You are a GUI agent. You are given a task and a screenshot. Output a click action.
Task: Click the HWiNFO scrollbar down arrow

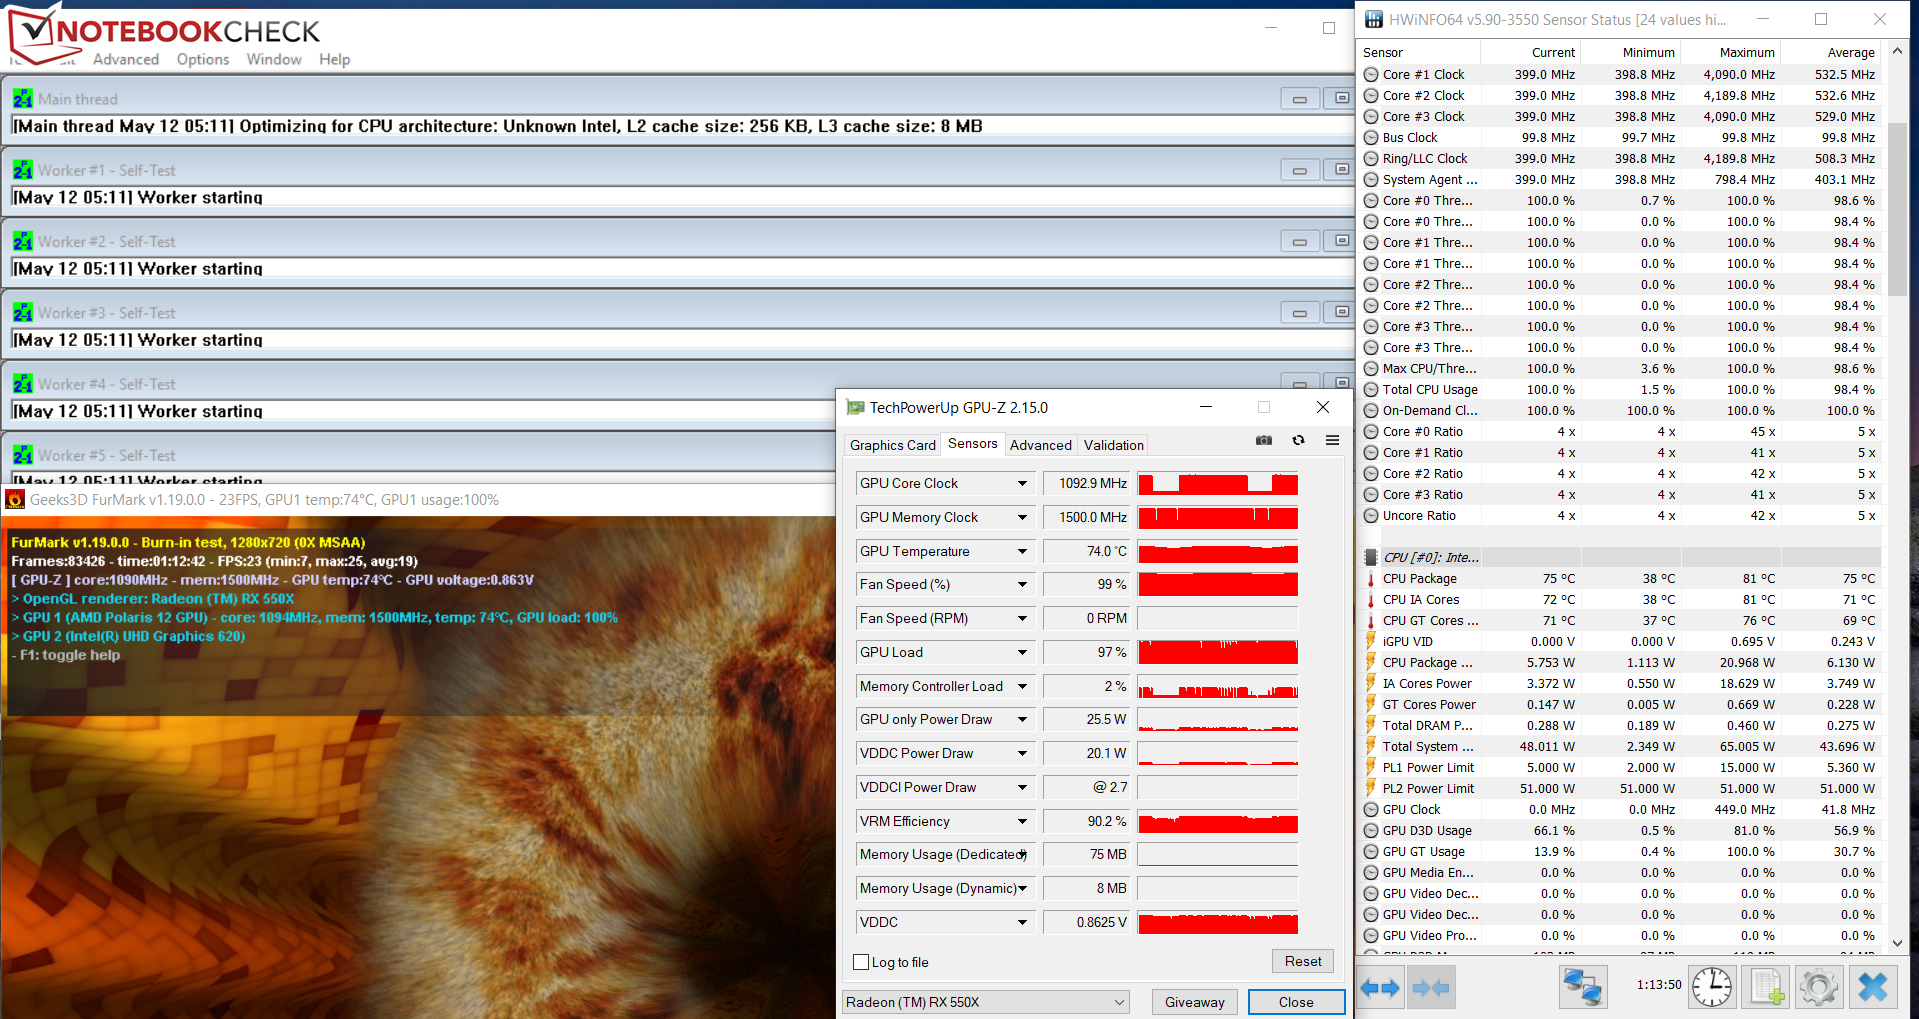(x=1897, y=942)
